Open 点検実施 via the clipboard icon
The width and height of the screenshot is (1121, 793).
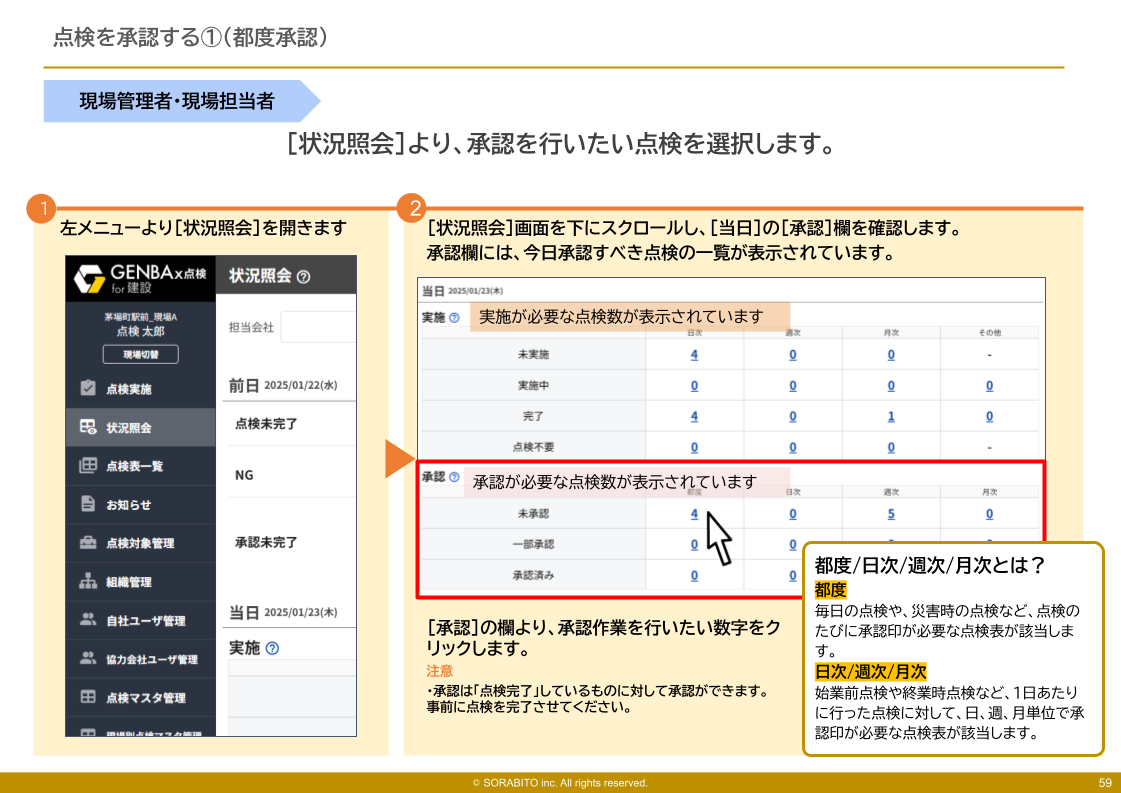(88, 390)
